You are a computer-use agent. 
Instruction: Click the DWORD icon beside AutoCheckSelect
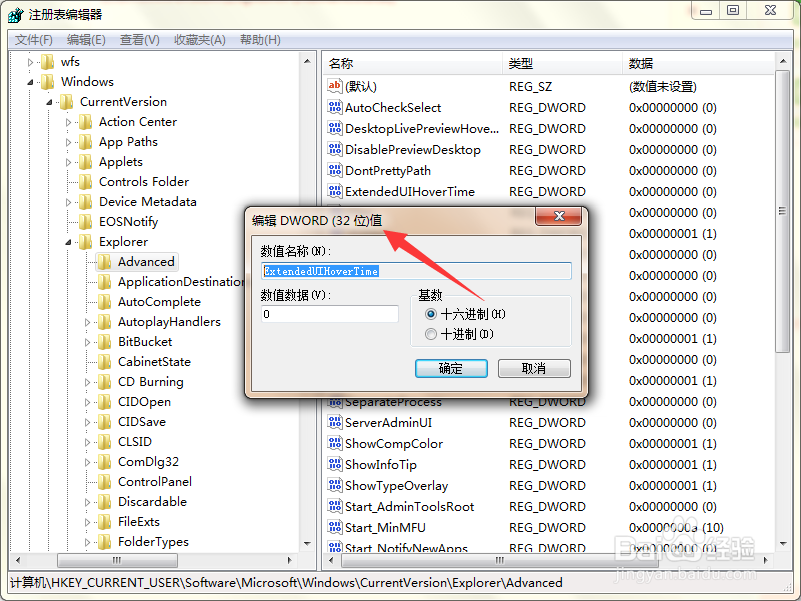(x=334, y=107)
